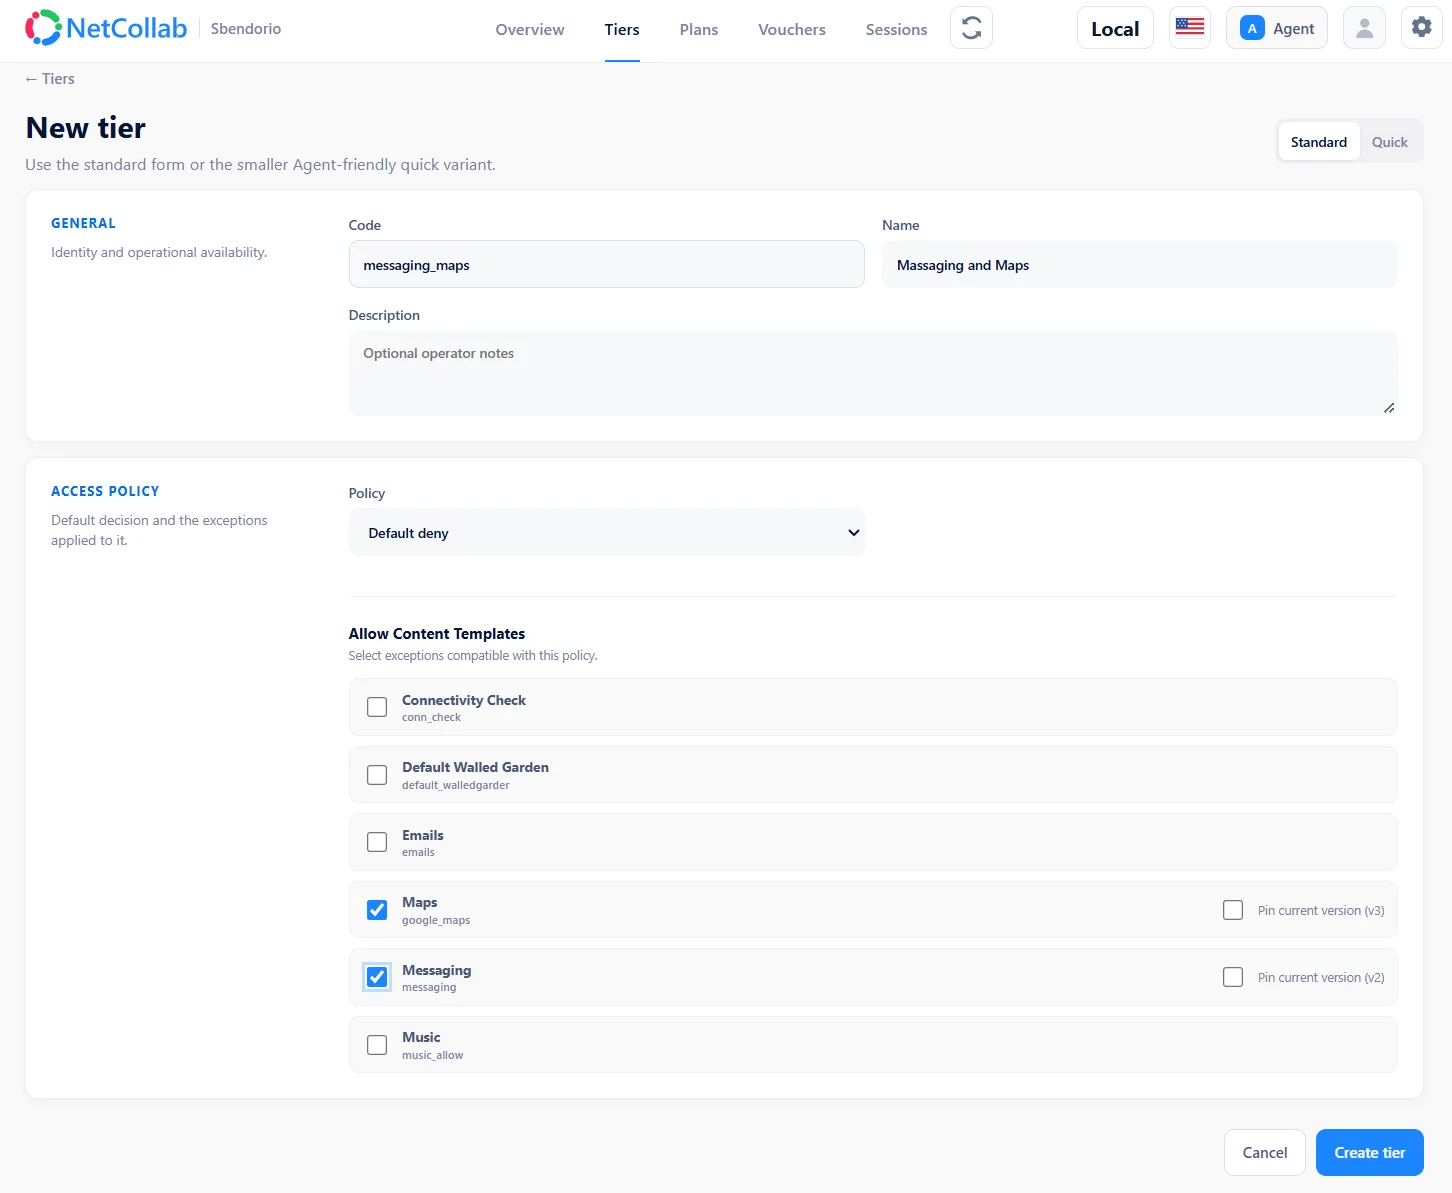Viewport: 1452px width, 1193px height.
Task: Go back to Tiers link
Action: [50, 79]
